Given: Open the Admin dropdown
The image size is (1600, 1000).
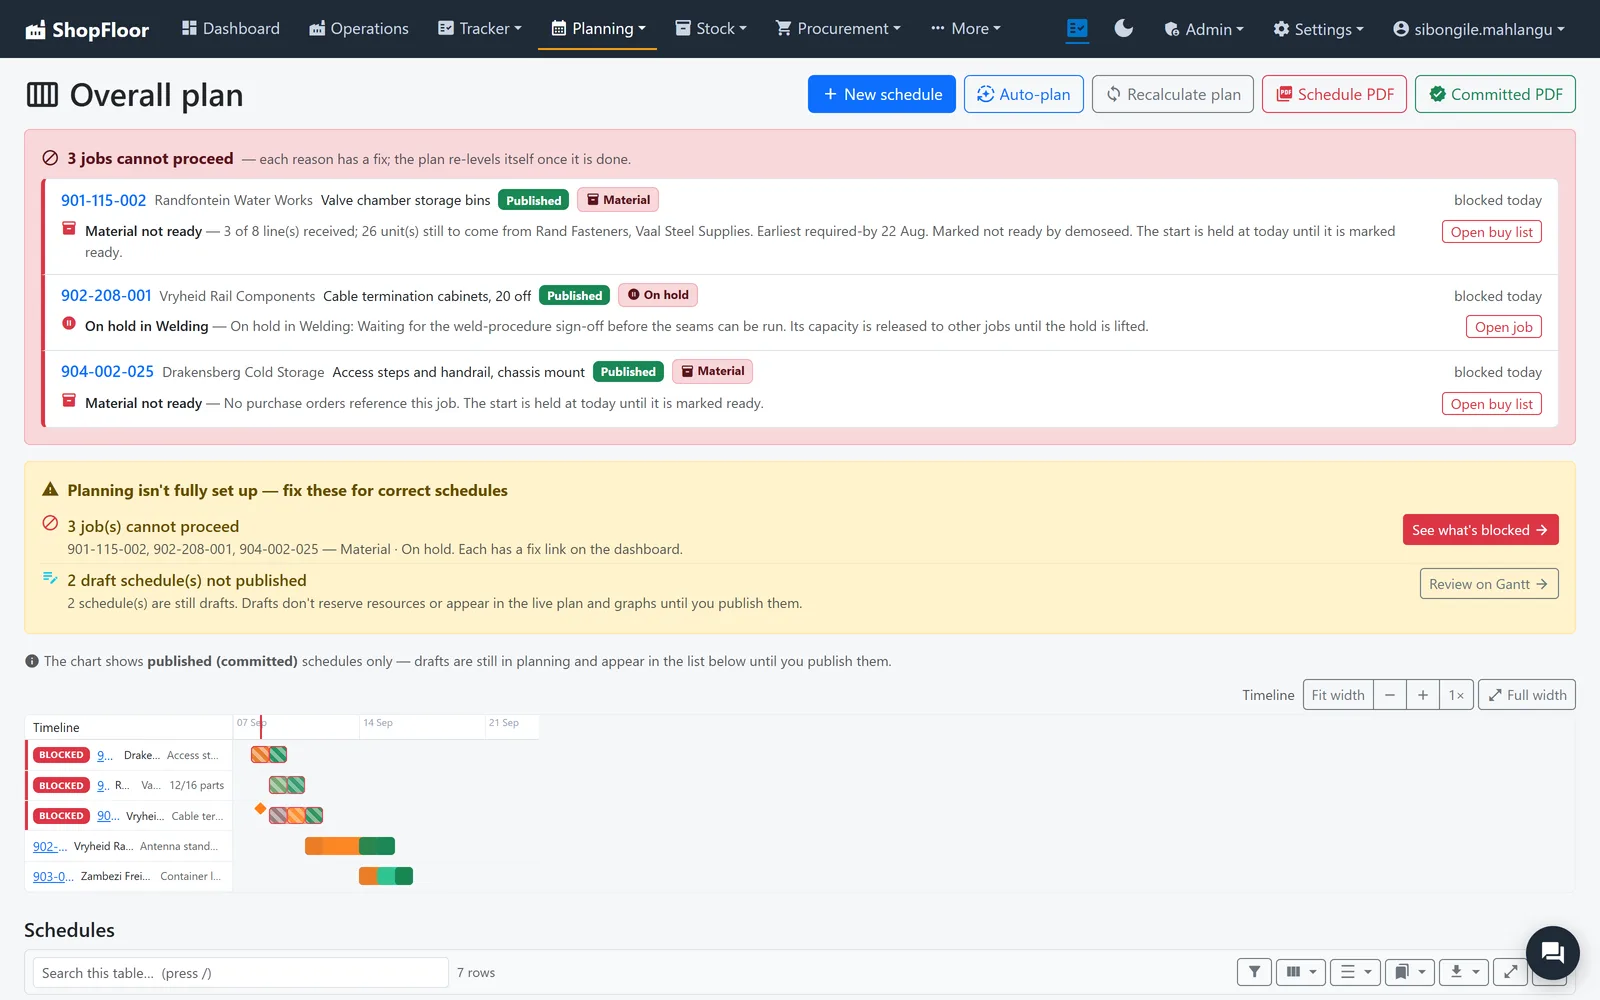Looking at the screenshot, I should 1204,29.
